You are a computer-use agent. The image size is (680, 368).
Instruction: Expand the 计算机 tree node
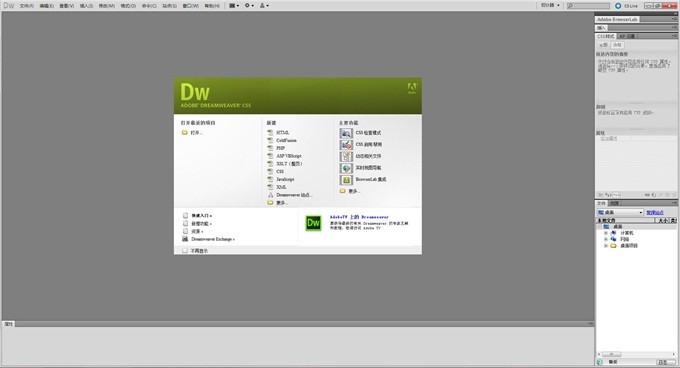[606, 233]
